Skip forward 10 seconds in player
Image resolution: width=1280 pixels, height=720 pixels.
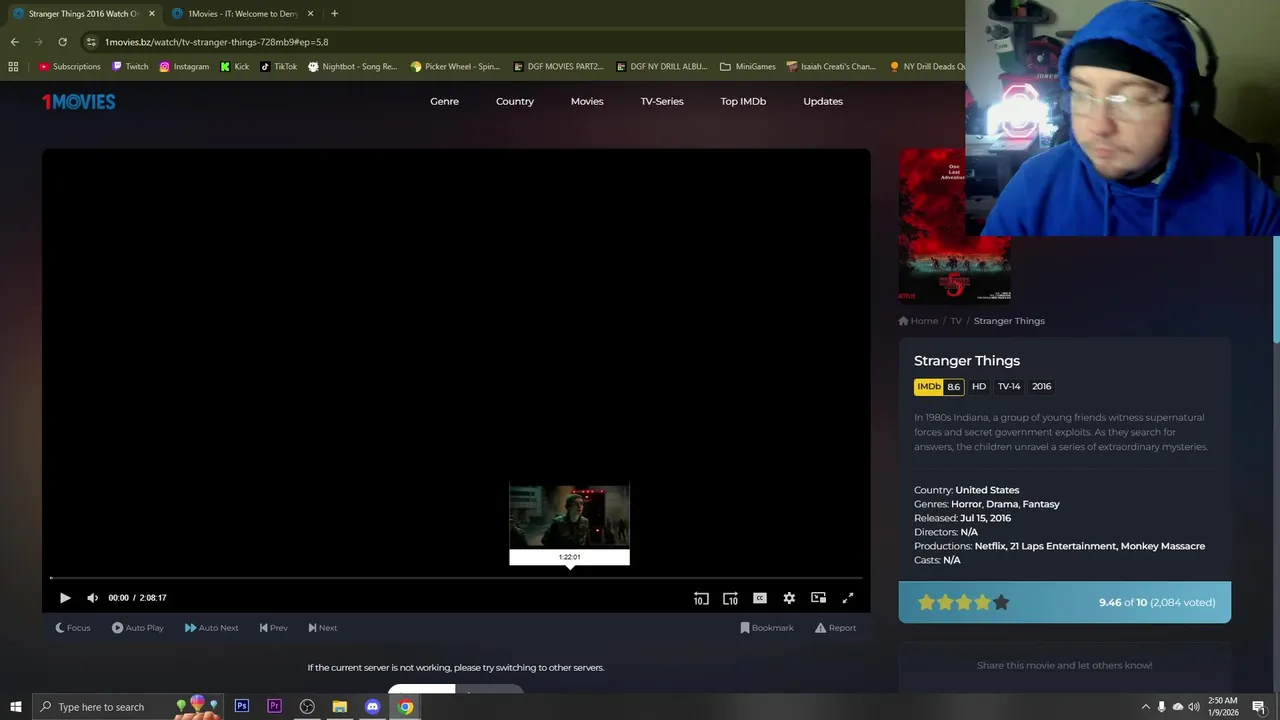point(731,598)
